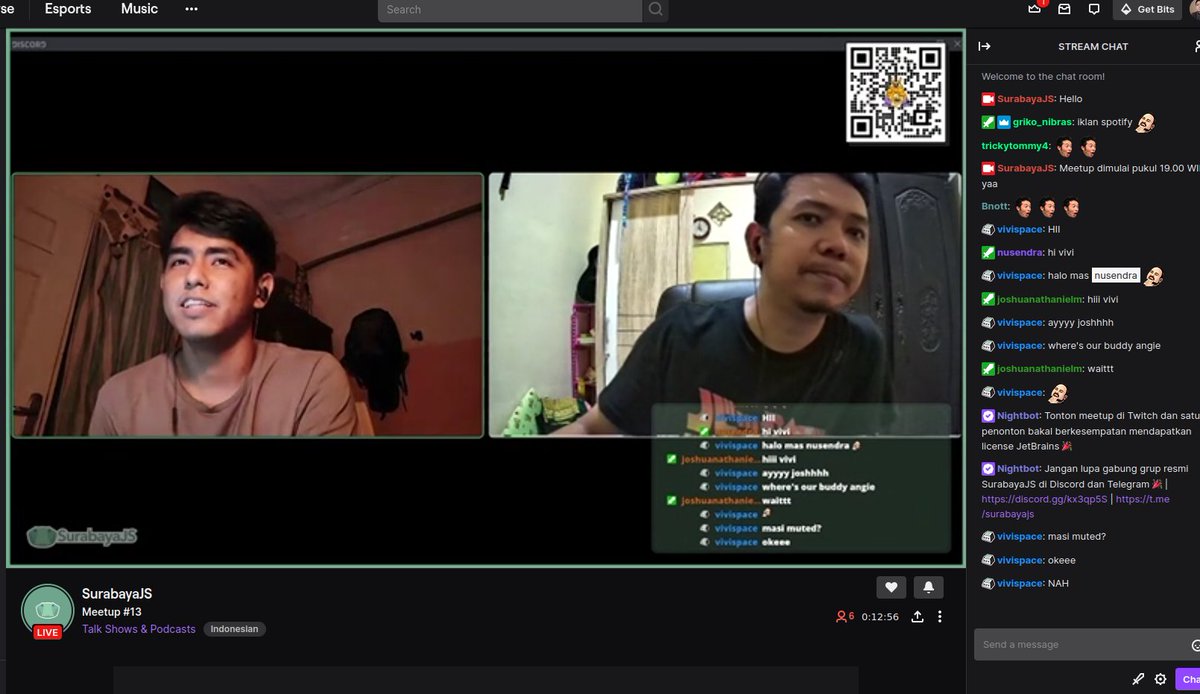Share the stream using the upload icon
1200x694 pixels.
917,617
